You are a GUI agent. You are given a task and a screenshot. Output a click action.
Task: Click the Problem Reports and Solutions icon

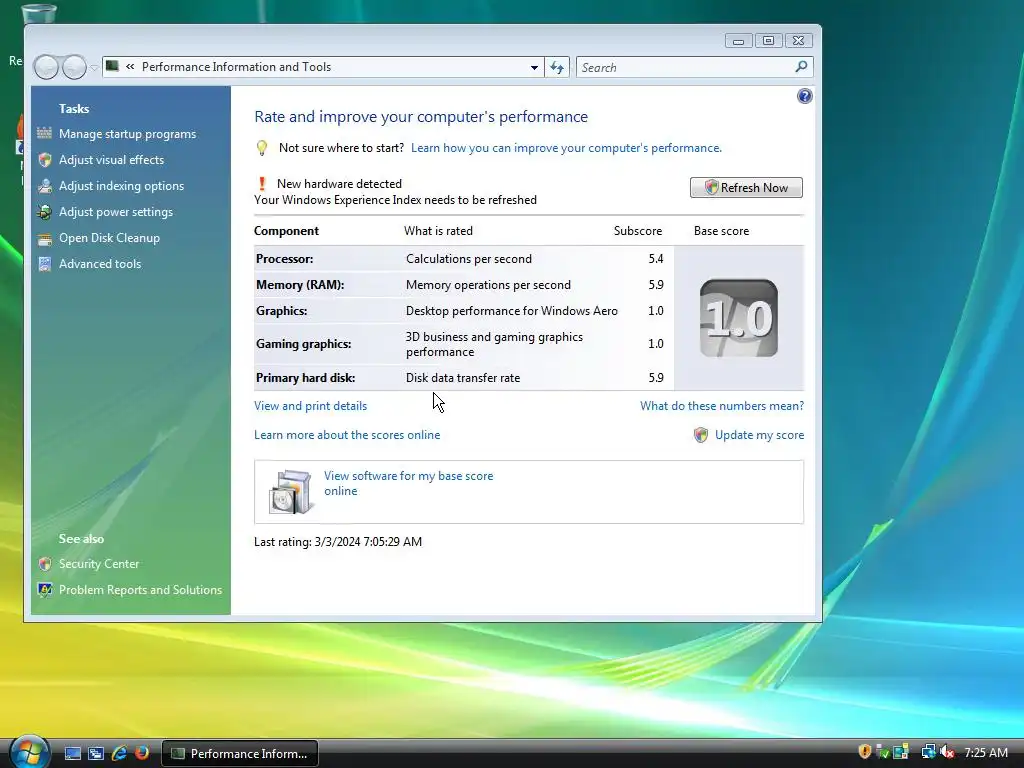(44, 590)
